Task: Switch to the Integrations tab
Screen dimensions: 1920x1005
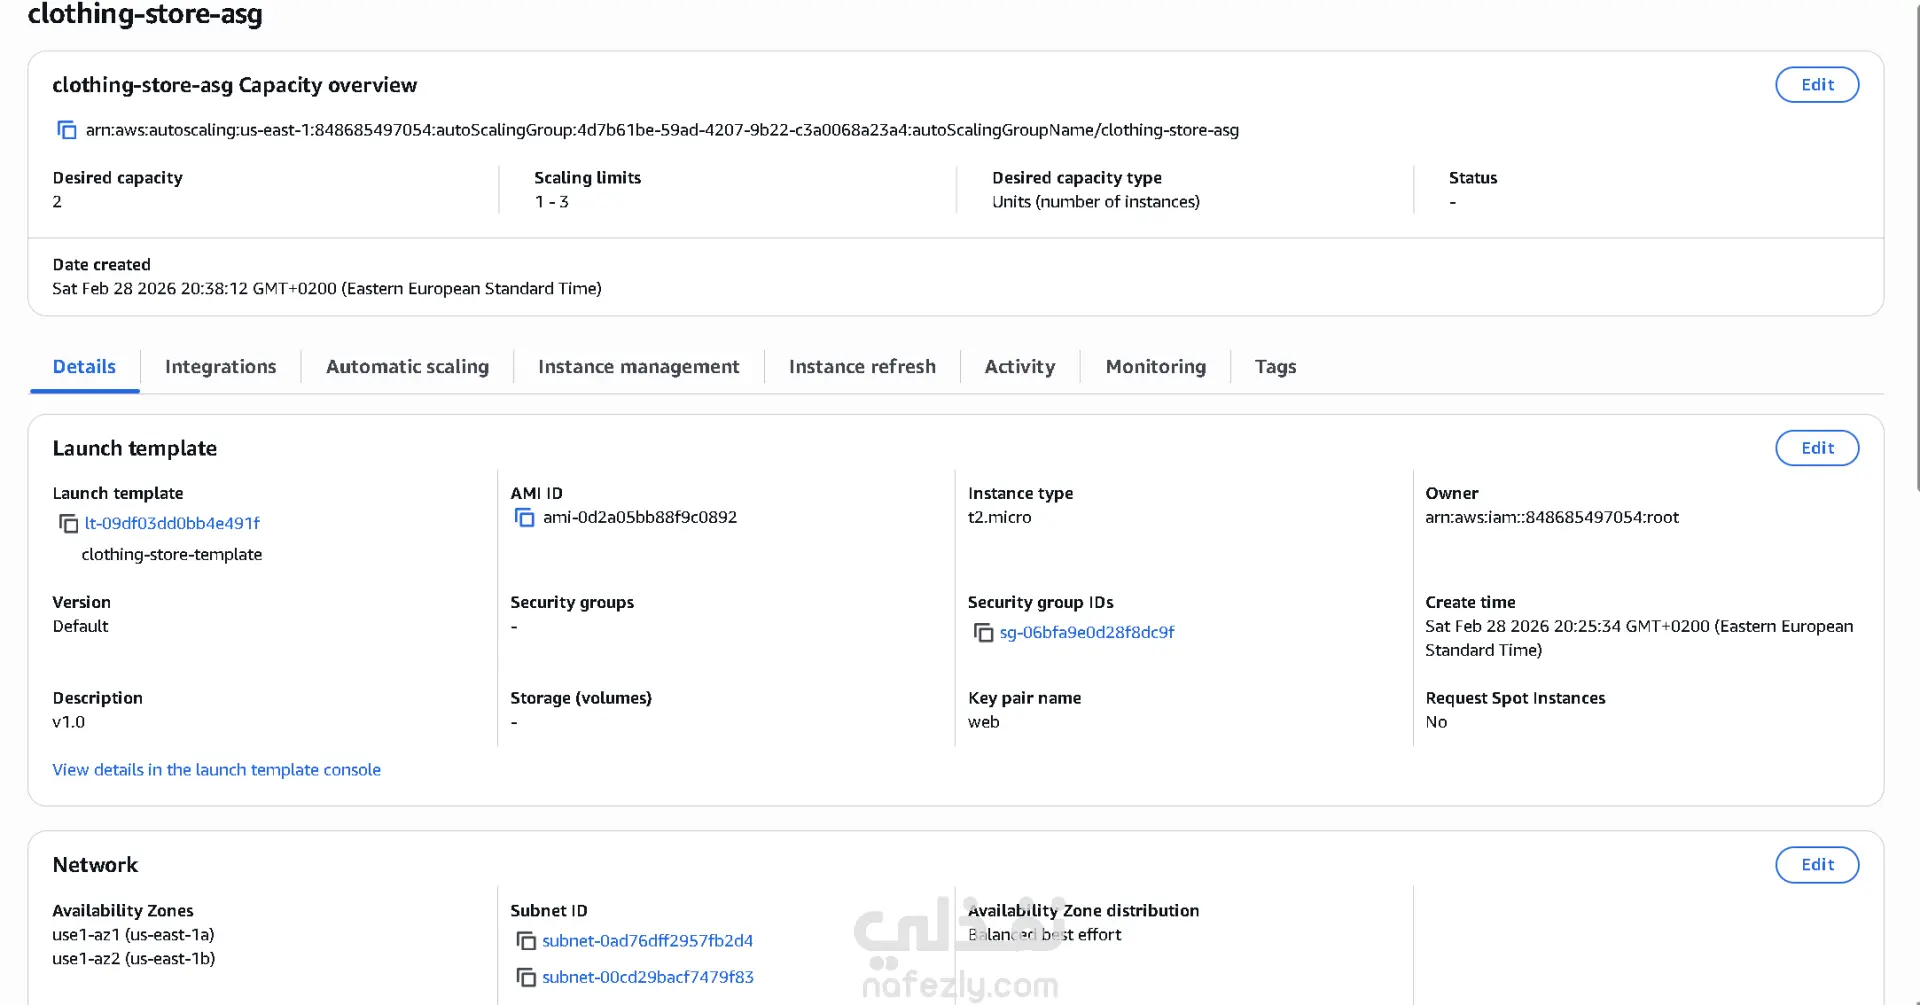Action: 220,367
